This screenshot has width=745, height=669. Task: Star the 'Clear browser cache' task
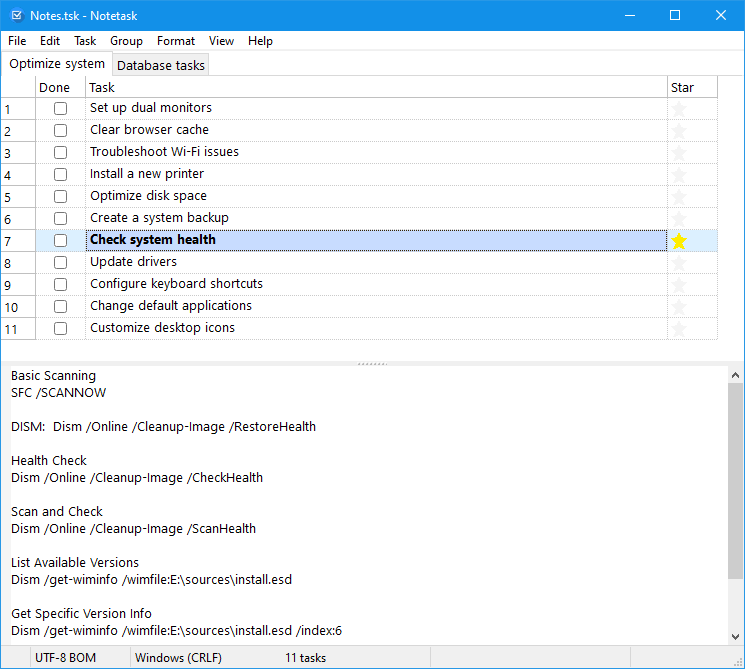tap(679, 131)
